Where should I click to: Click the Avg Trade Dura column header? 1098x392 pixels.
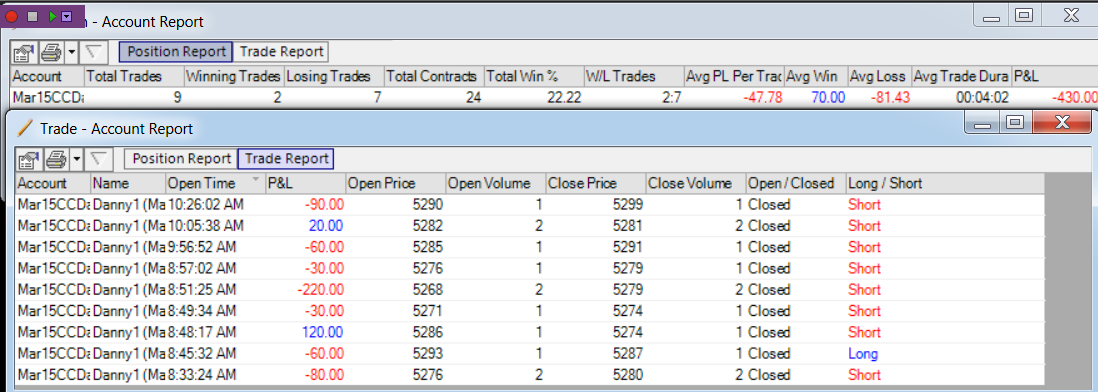coord(961,76)
